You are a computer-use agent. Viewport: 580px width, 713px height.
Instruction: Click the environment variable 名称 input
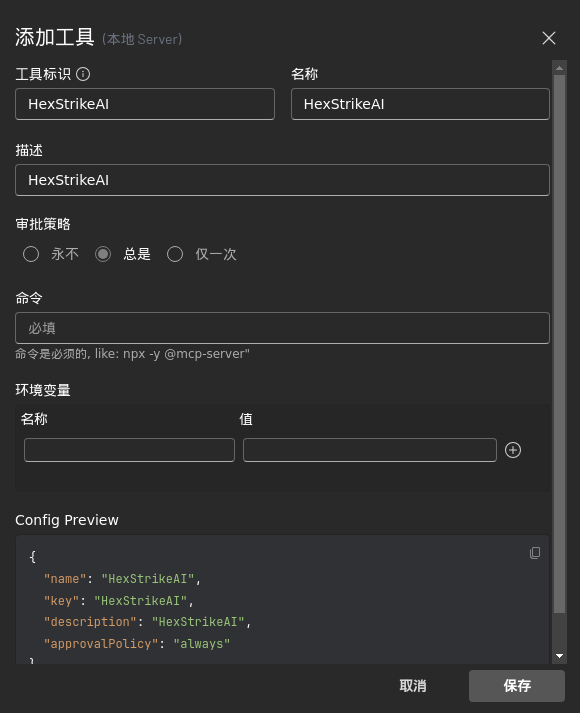click(x=130, y=450)
